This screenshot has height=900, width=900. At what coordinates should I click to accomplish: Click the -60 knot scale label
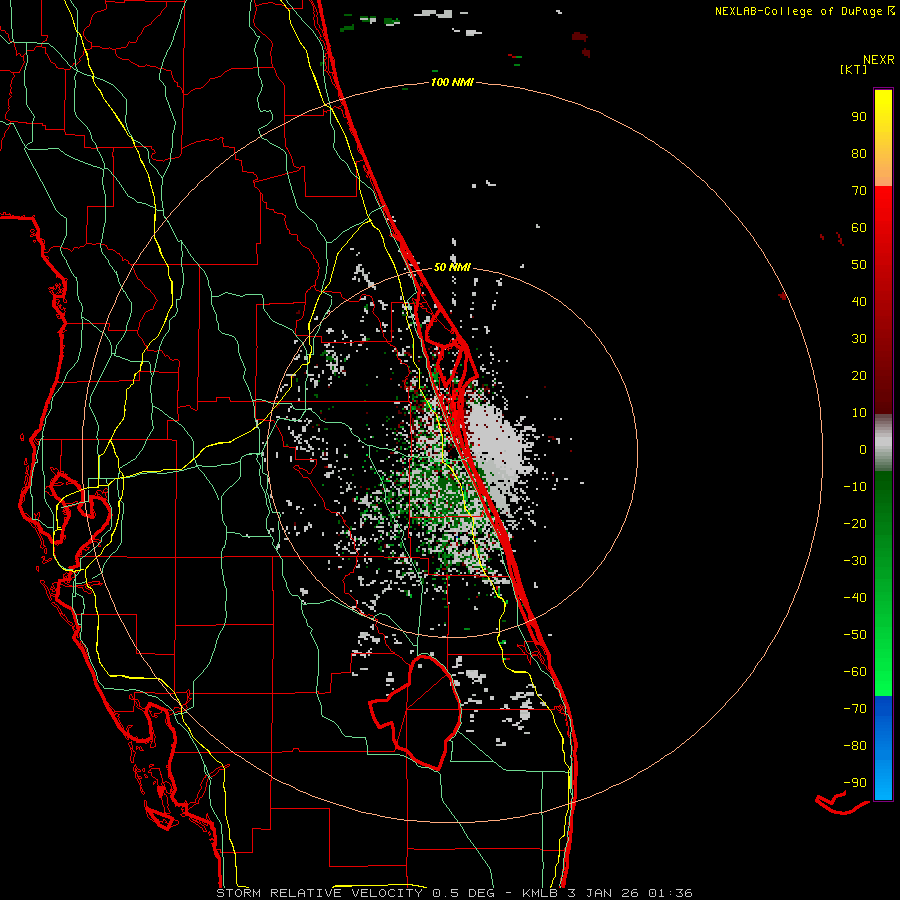855,672
